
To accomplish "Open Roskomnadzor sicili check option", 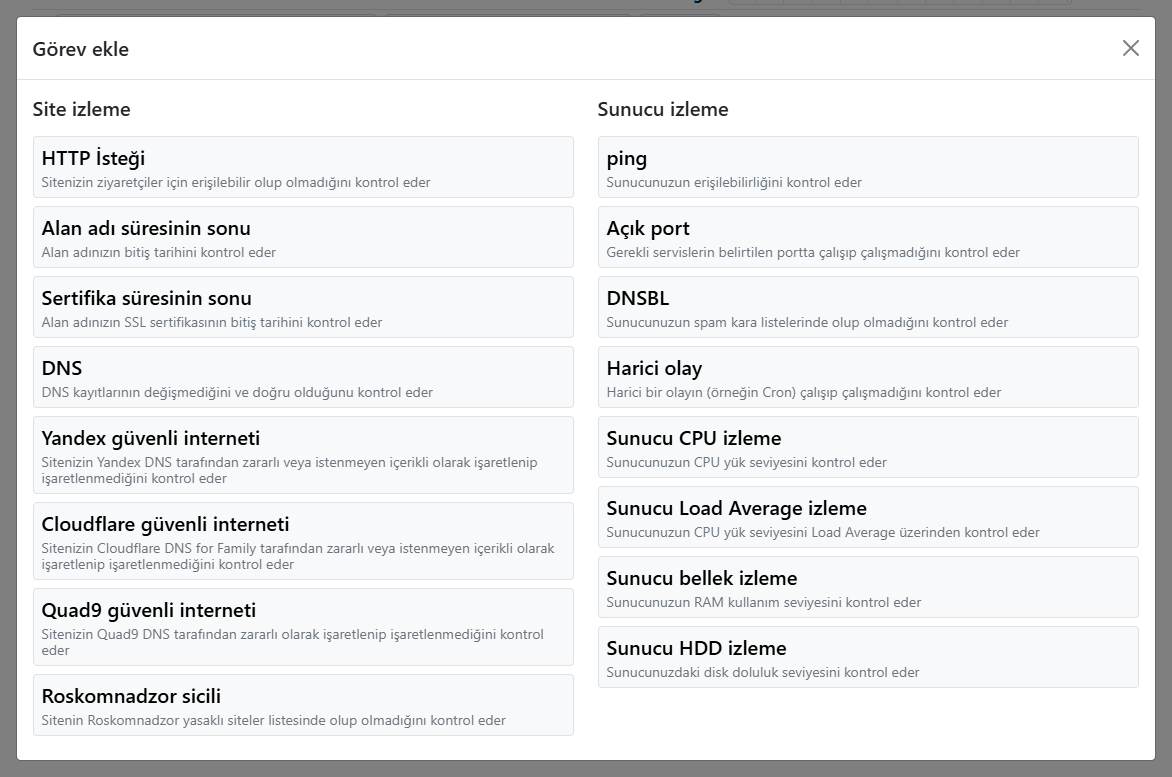I will pyautogui.click(x=303, y=705).
